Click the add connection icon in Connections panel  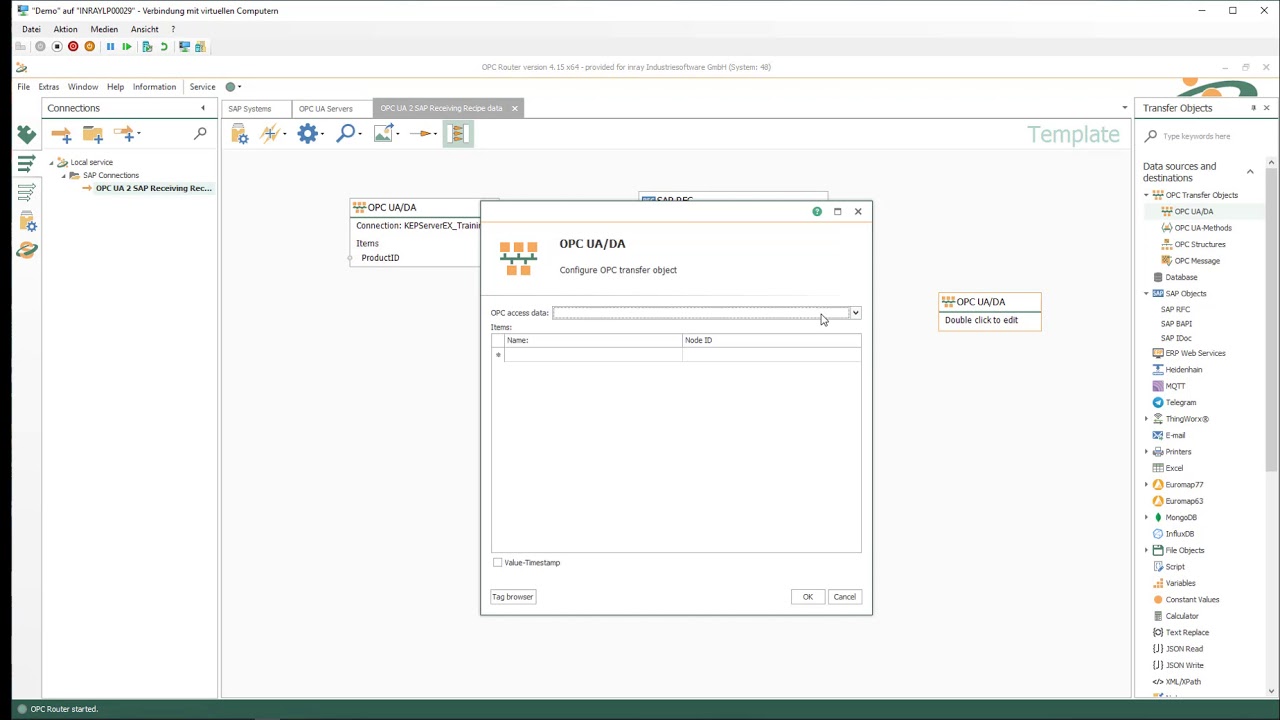coord(61,133)
